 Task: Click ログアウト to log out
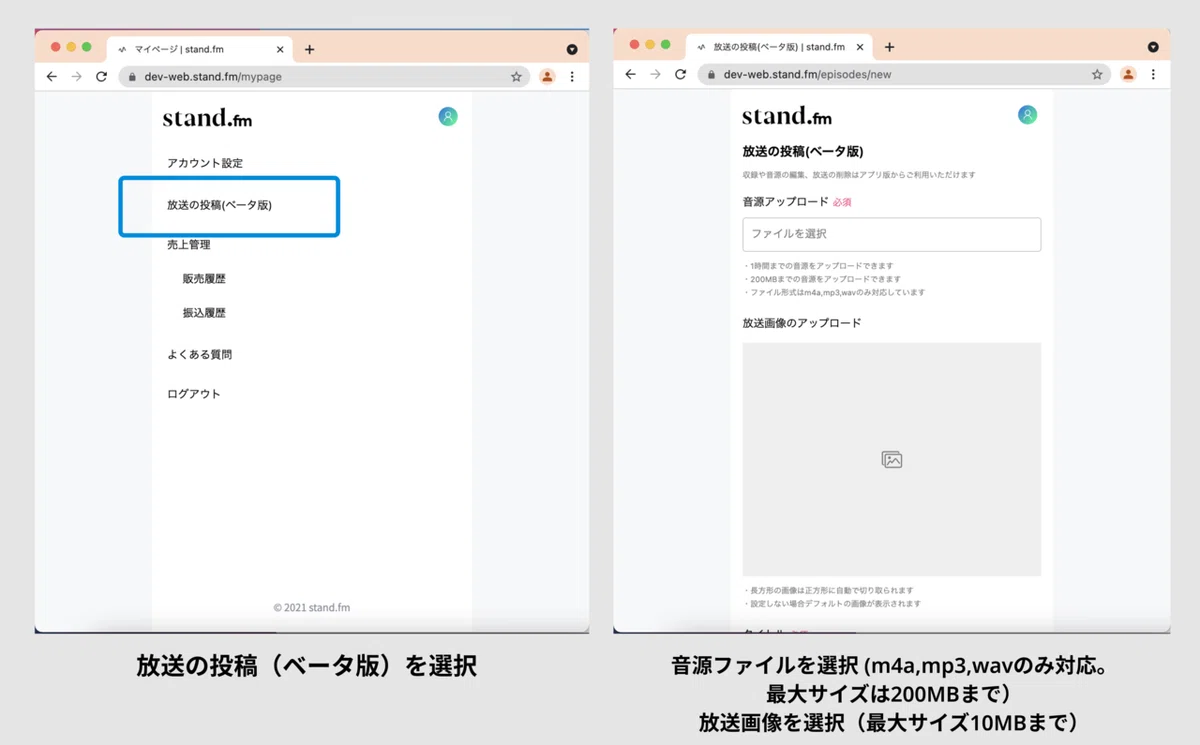[193, 394]
